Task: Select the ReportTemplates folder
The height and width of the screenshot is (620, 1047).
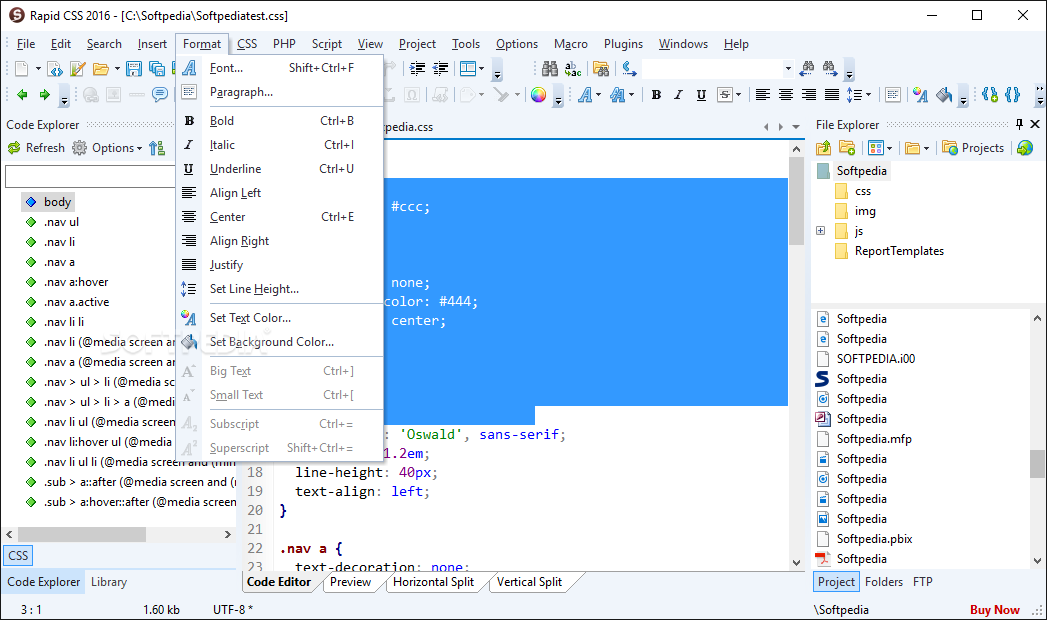Action: point(899,251)
